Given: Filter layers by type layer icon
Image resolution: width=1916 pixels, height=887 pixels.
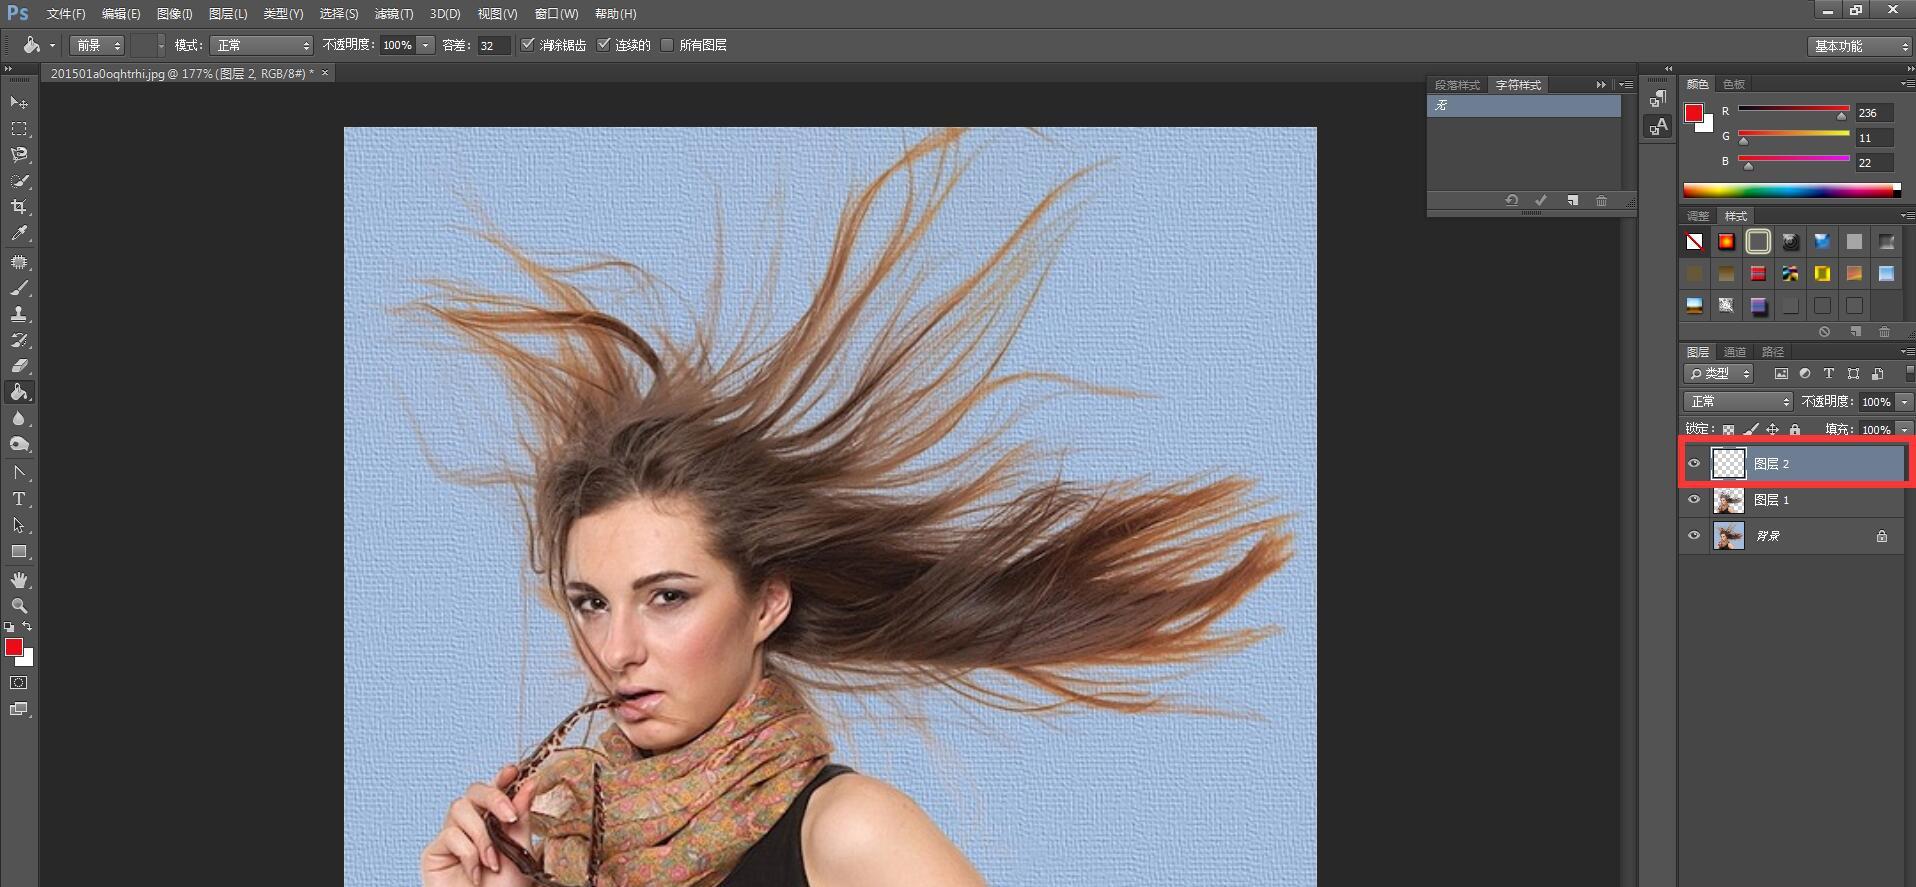Looking at the screenshot, I should pyautogui.click(x=1829, y=373).
